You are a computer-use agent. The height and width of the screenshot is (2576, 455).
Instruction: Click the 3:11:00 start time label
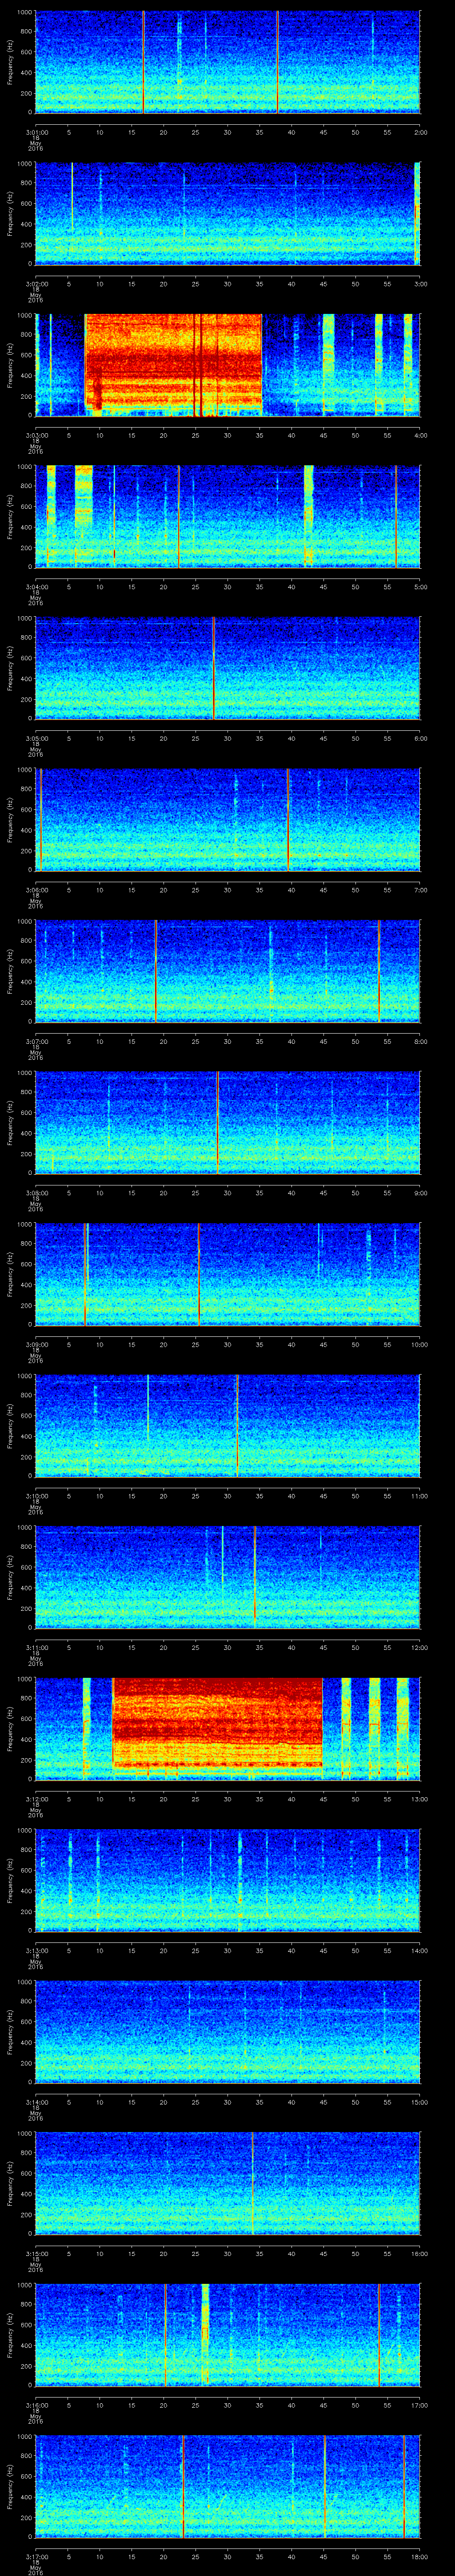[x=36, y=1647]
